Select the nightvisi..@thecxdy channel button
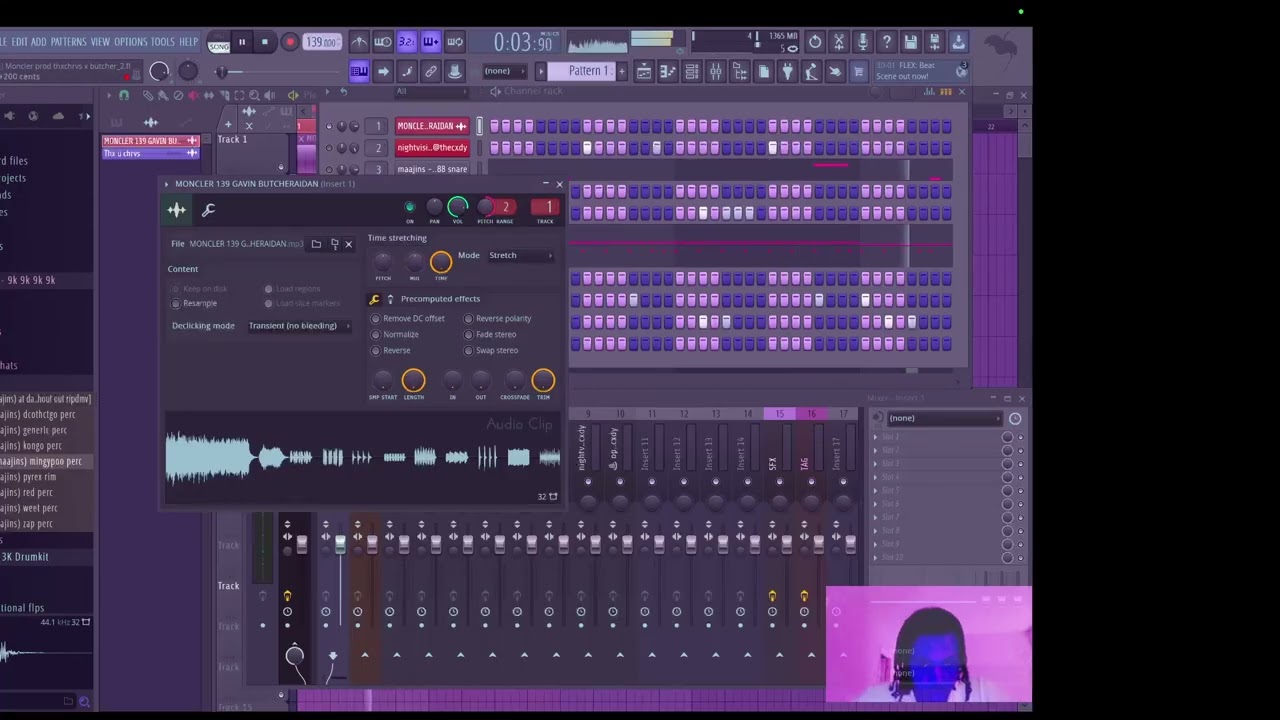The width and height of the screenshot is (1280, 720). pyautogui.click(x=432, y=148)
